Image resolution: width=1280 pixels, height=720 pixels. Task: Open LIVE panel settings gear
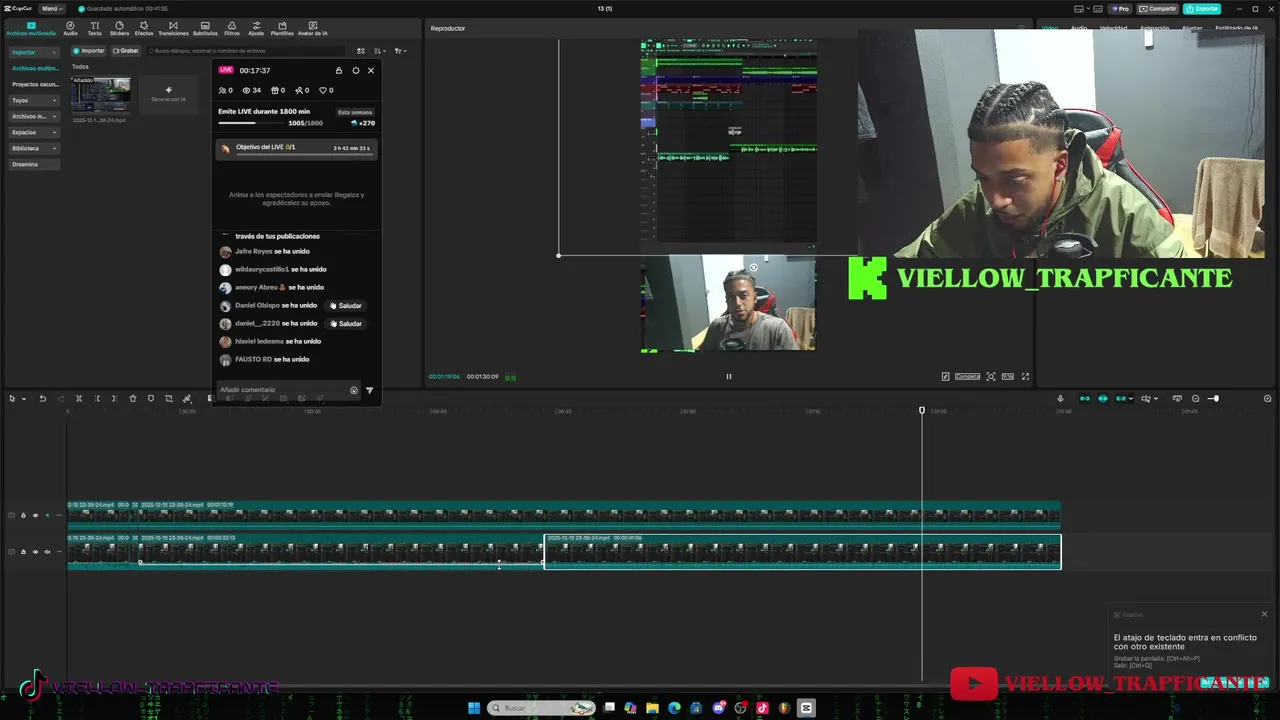coord(355,70)
